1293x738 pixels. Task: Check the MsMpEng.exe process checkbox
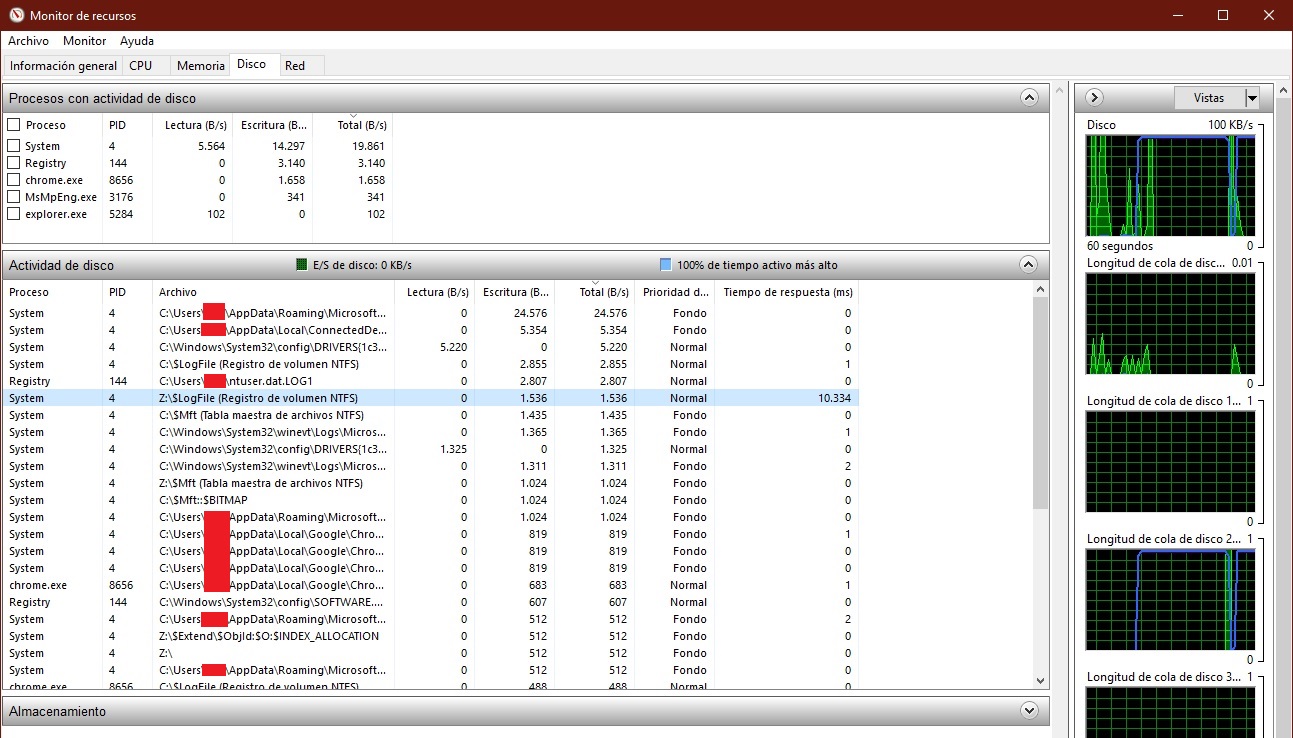click(x=14, y=197)
